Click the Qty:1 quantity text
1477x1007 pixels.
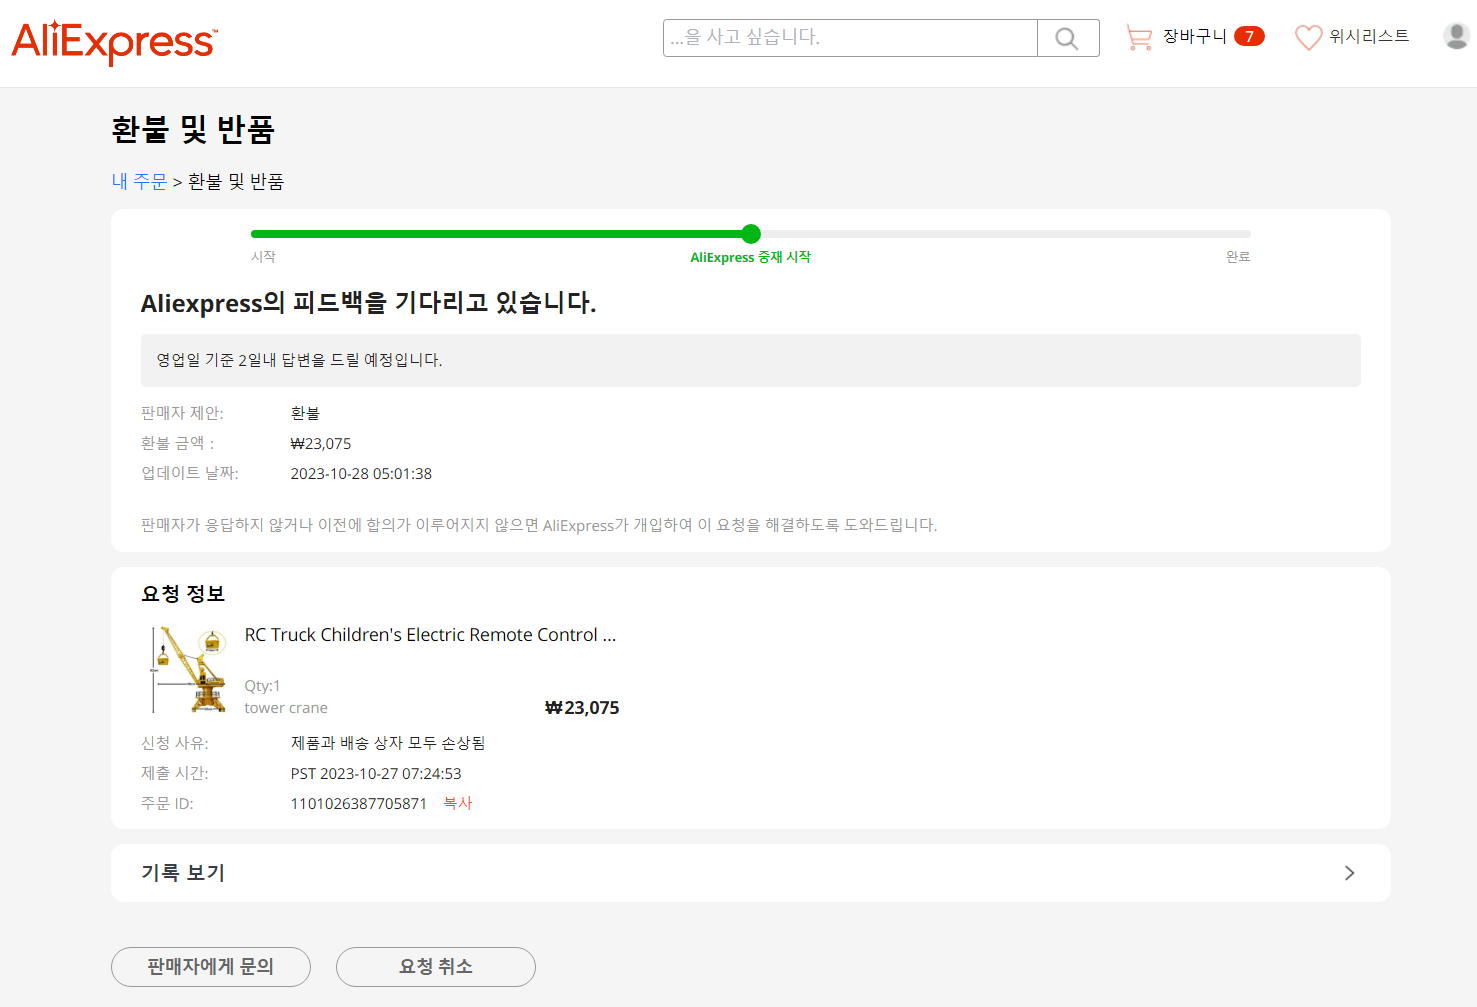(x=262, y=686)
